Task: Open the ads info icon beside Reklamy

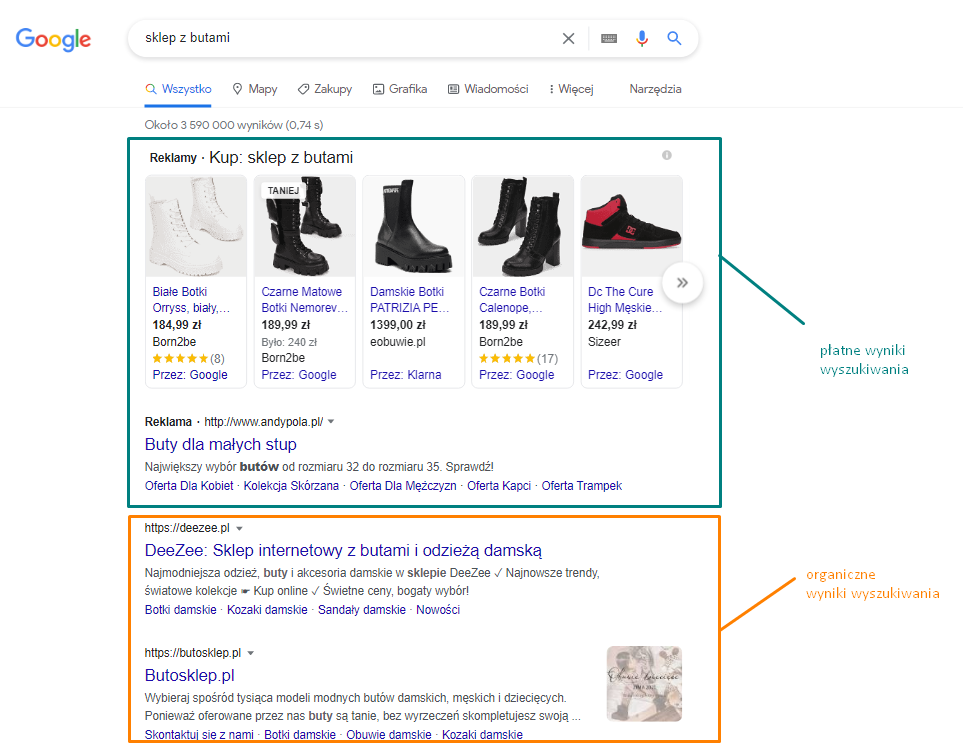Action: 667,155
